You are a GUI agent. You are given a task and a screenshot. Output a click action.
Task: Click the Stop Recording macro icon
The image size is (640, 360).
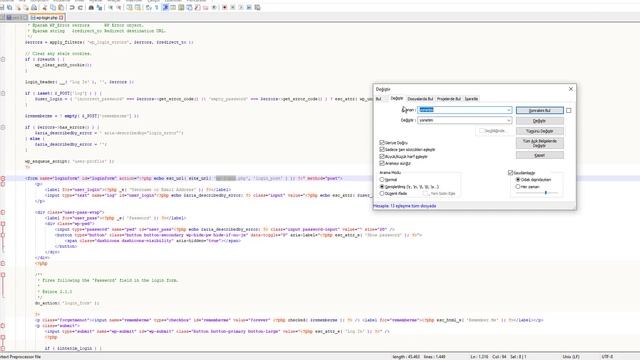click(233, 7)
